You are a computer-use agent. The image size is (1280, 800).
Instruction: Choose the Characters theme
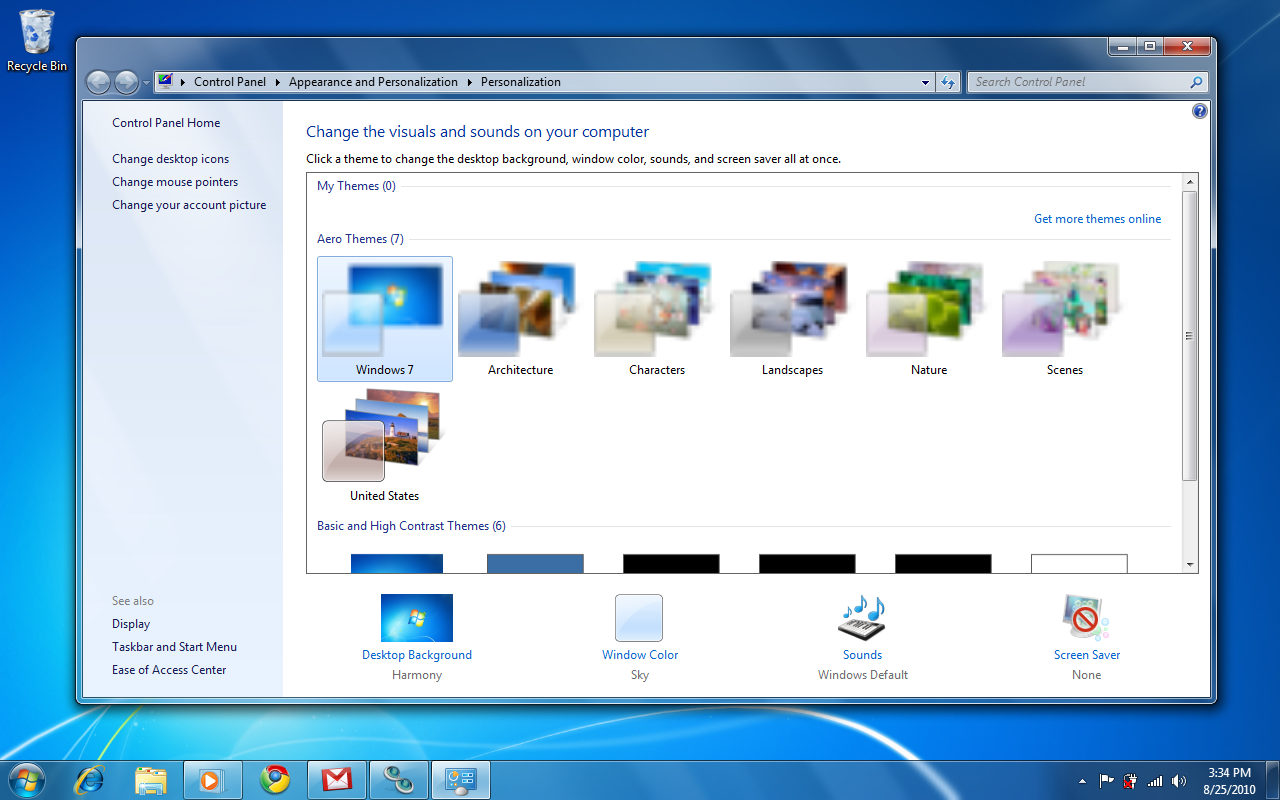pos(657,319)
